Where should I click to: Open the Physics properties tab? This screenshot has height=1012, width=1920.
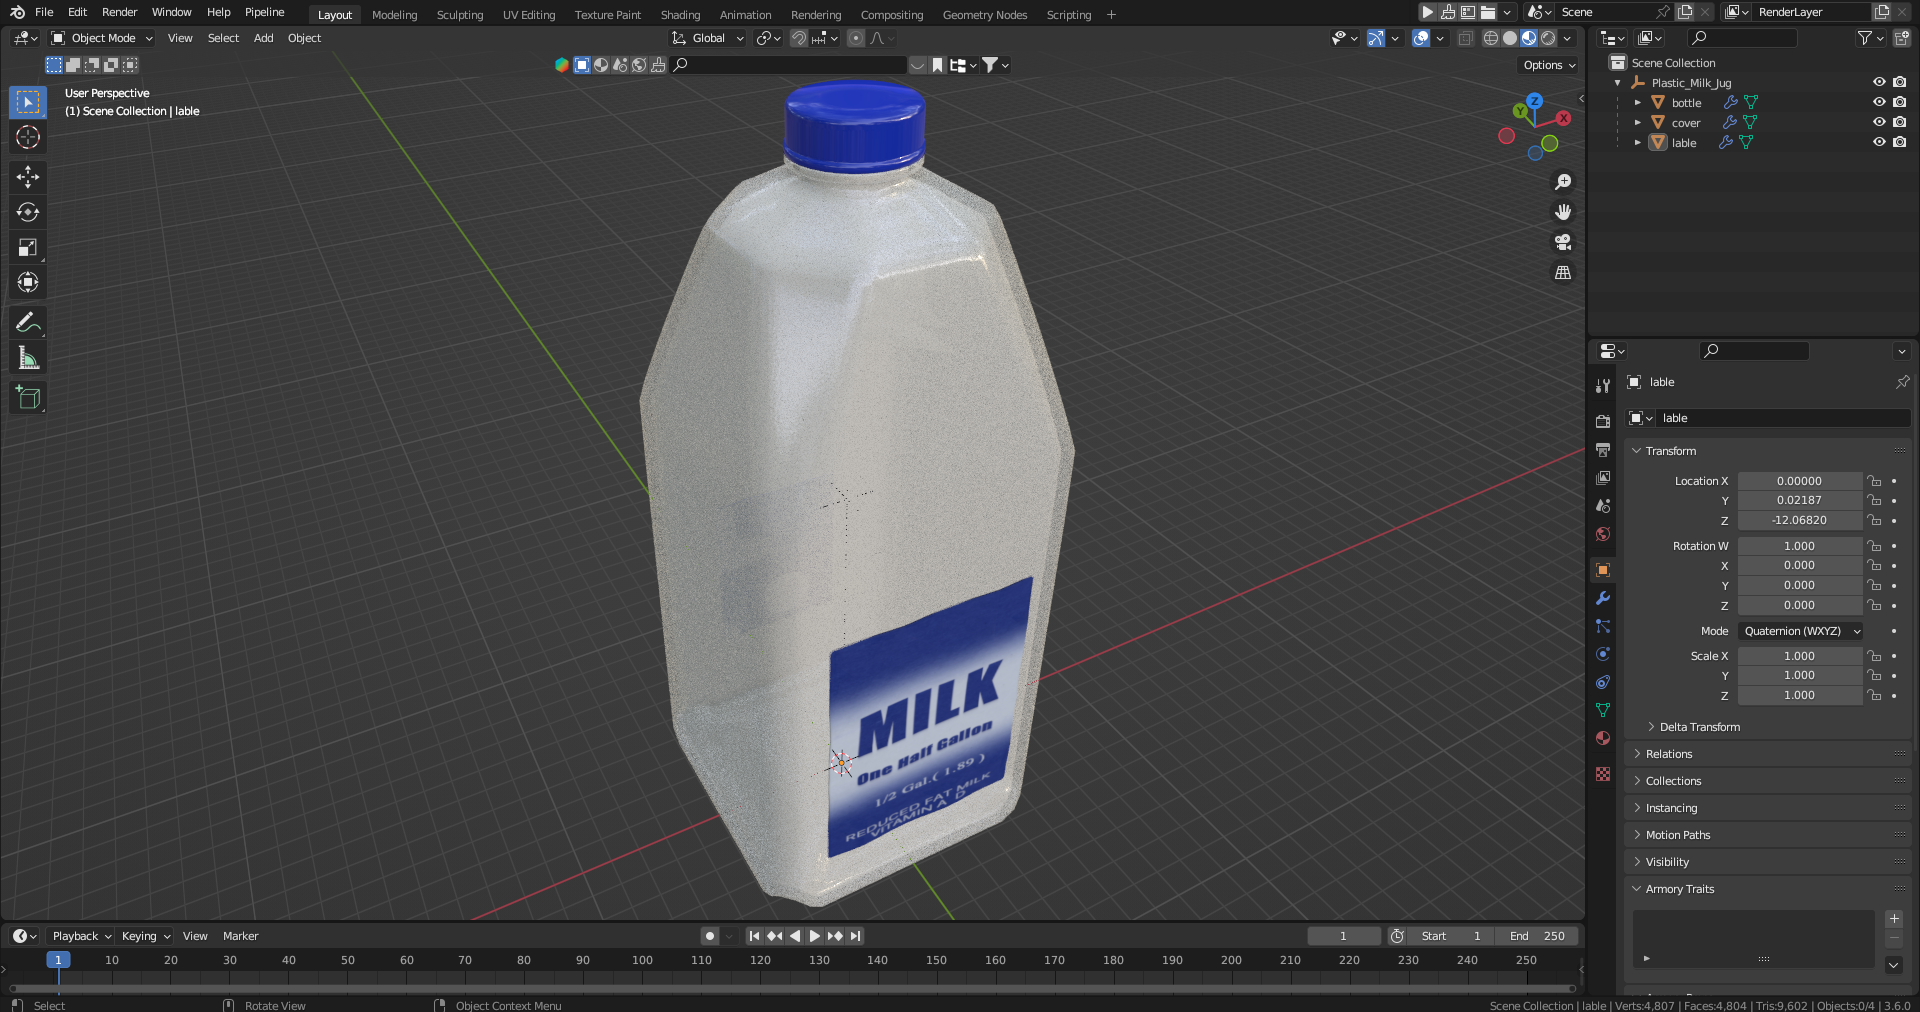tap(1603, 654)
